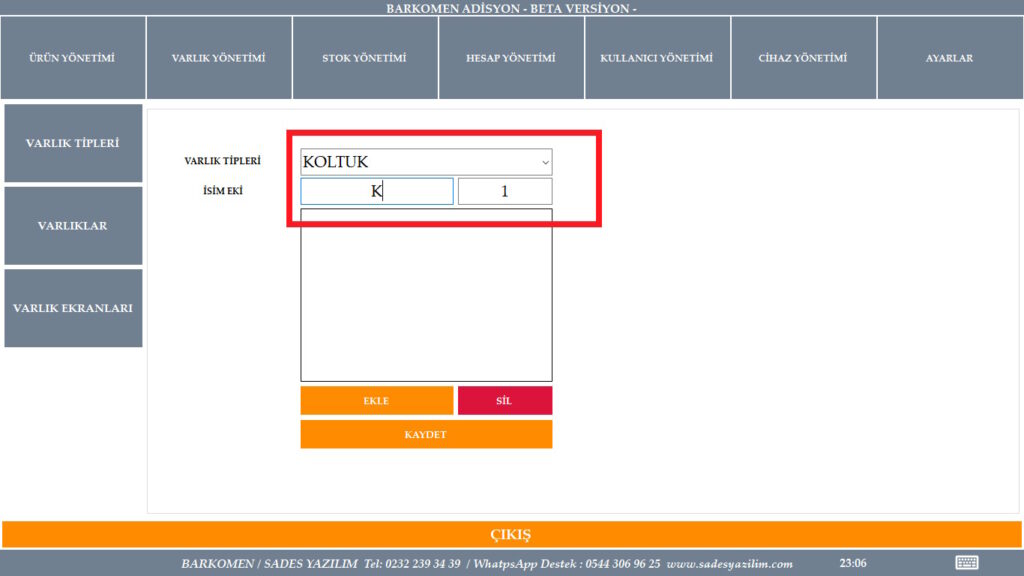This screenshot has height=576, width=1024.
Task: Select VARLIK TİPLERİ sidebar button
Action: 73,143
